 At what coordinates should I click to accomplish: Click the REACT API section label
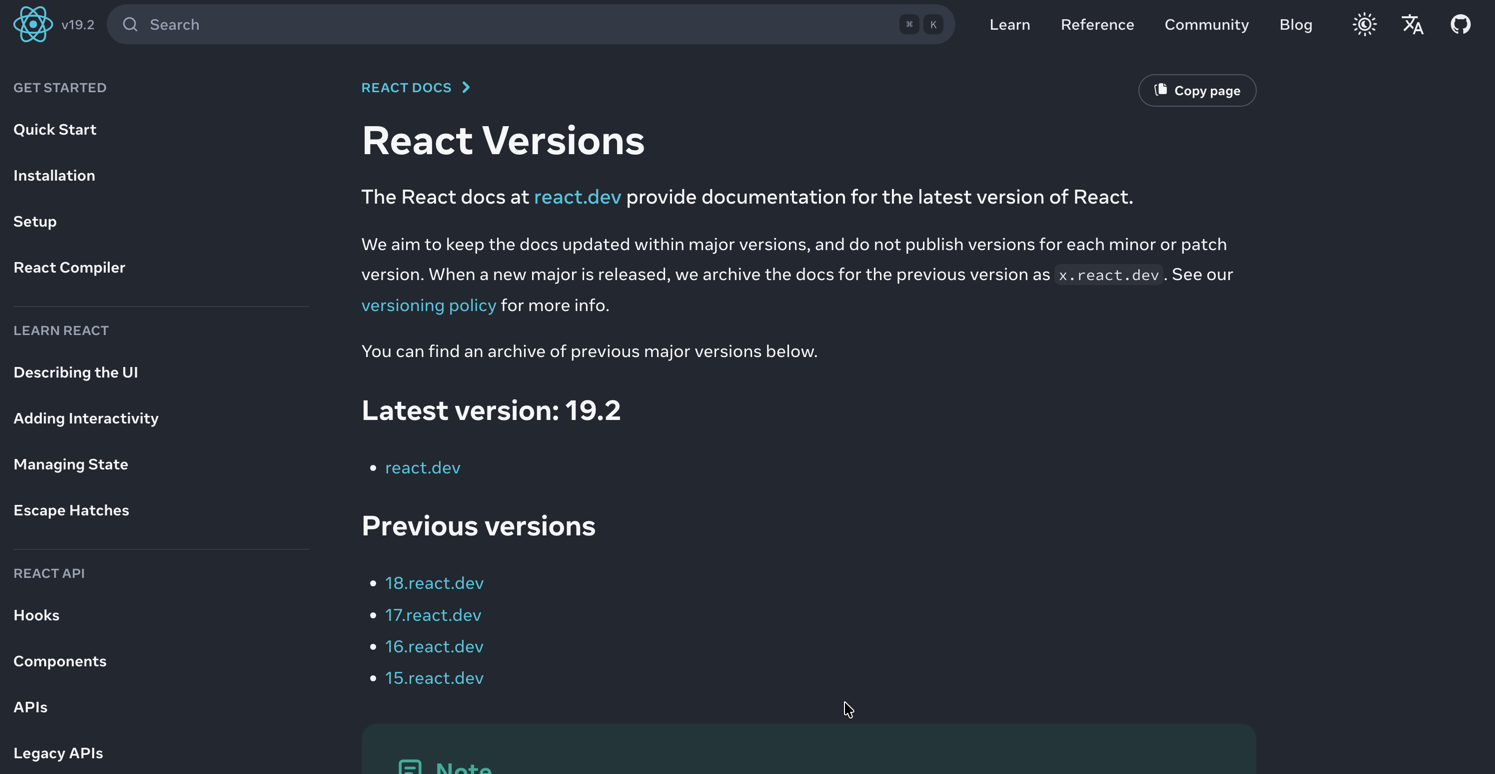(x=49, y=574)
